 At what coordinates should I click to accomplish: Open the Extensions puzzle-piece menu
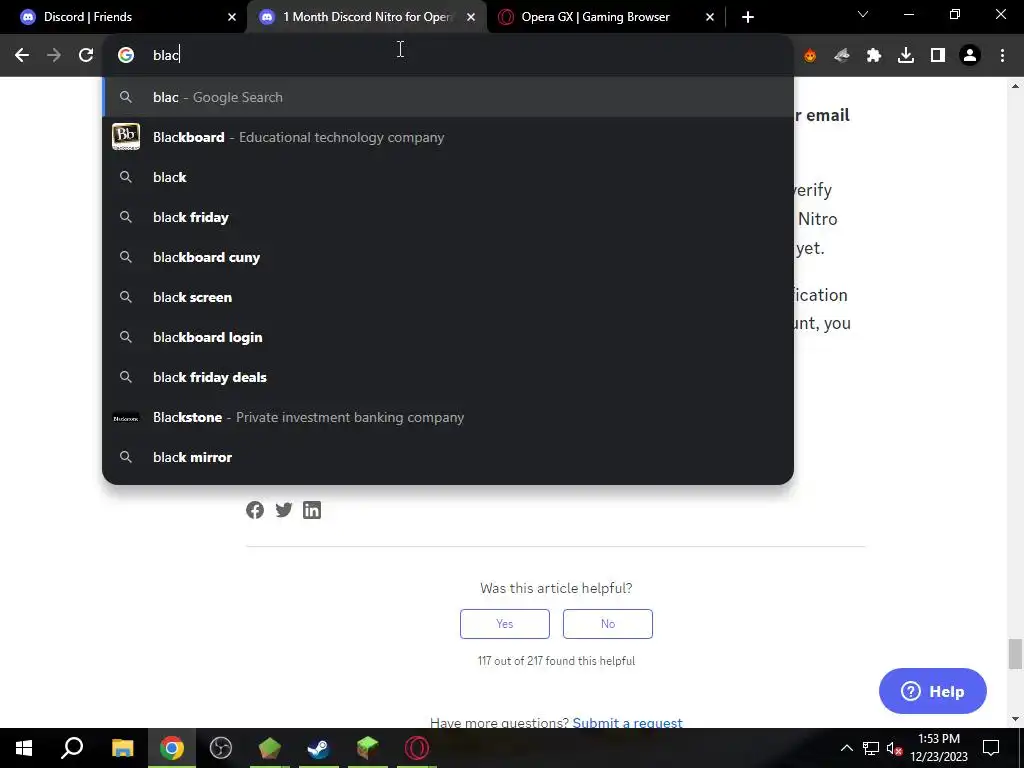pos(874,56)
